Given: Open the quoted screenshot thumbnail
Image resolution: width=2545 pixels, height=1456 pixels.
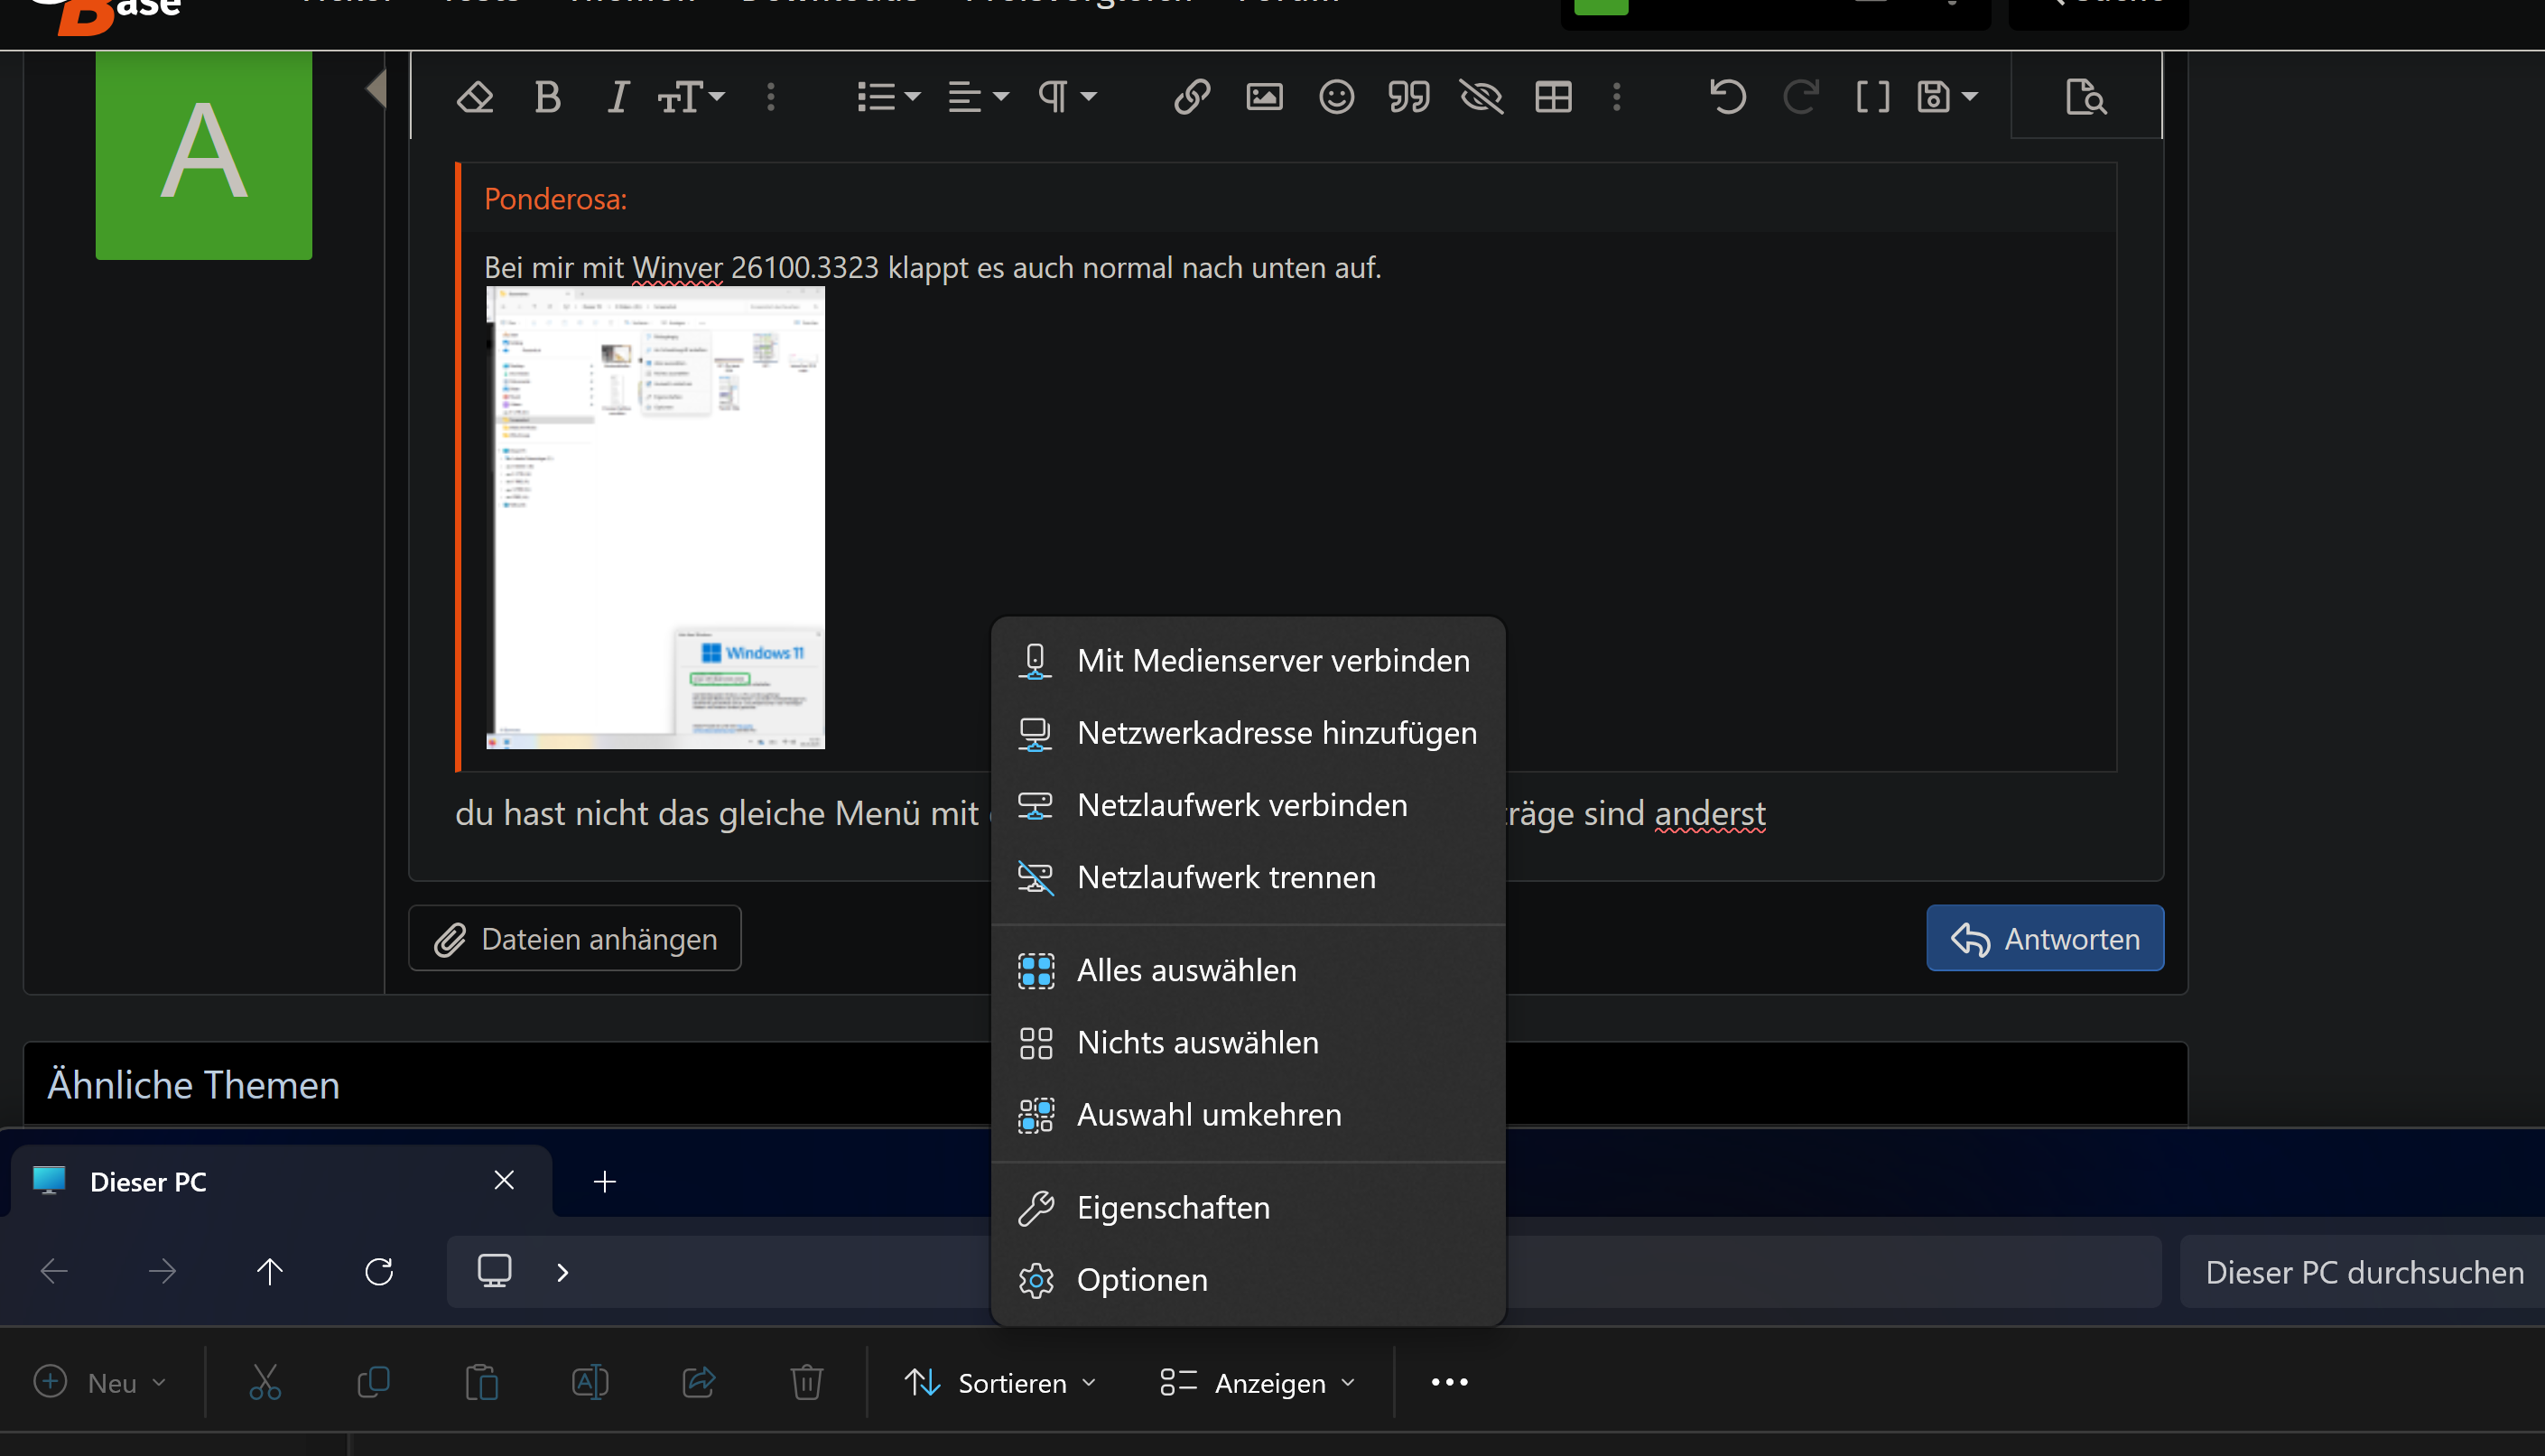Looking at the screenshot, I should [x=655, y=517].
